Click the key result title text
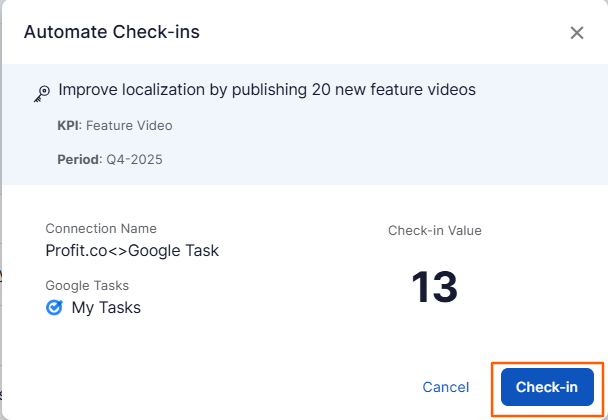 point(267,90)
